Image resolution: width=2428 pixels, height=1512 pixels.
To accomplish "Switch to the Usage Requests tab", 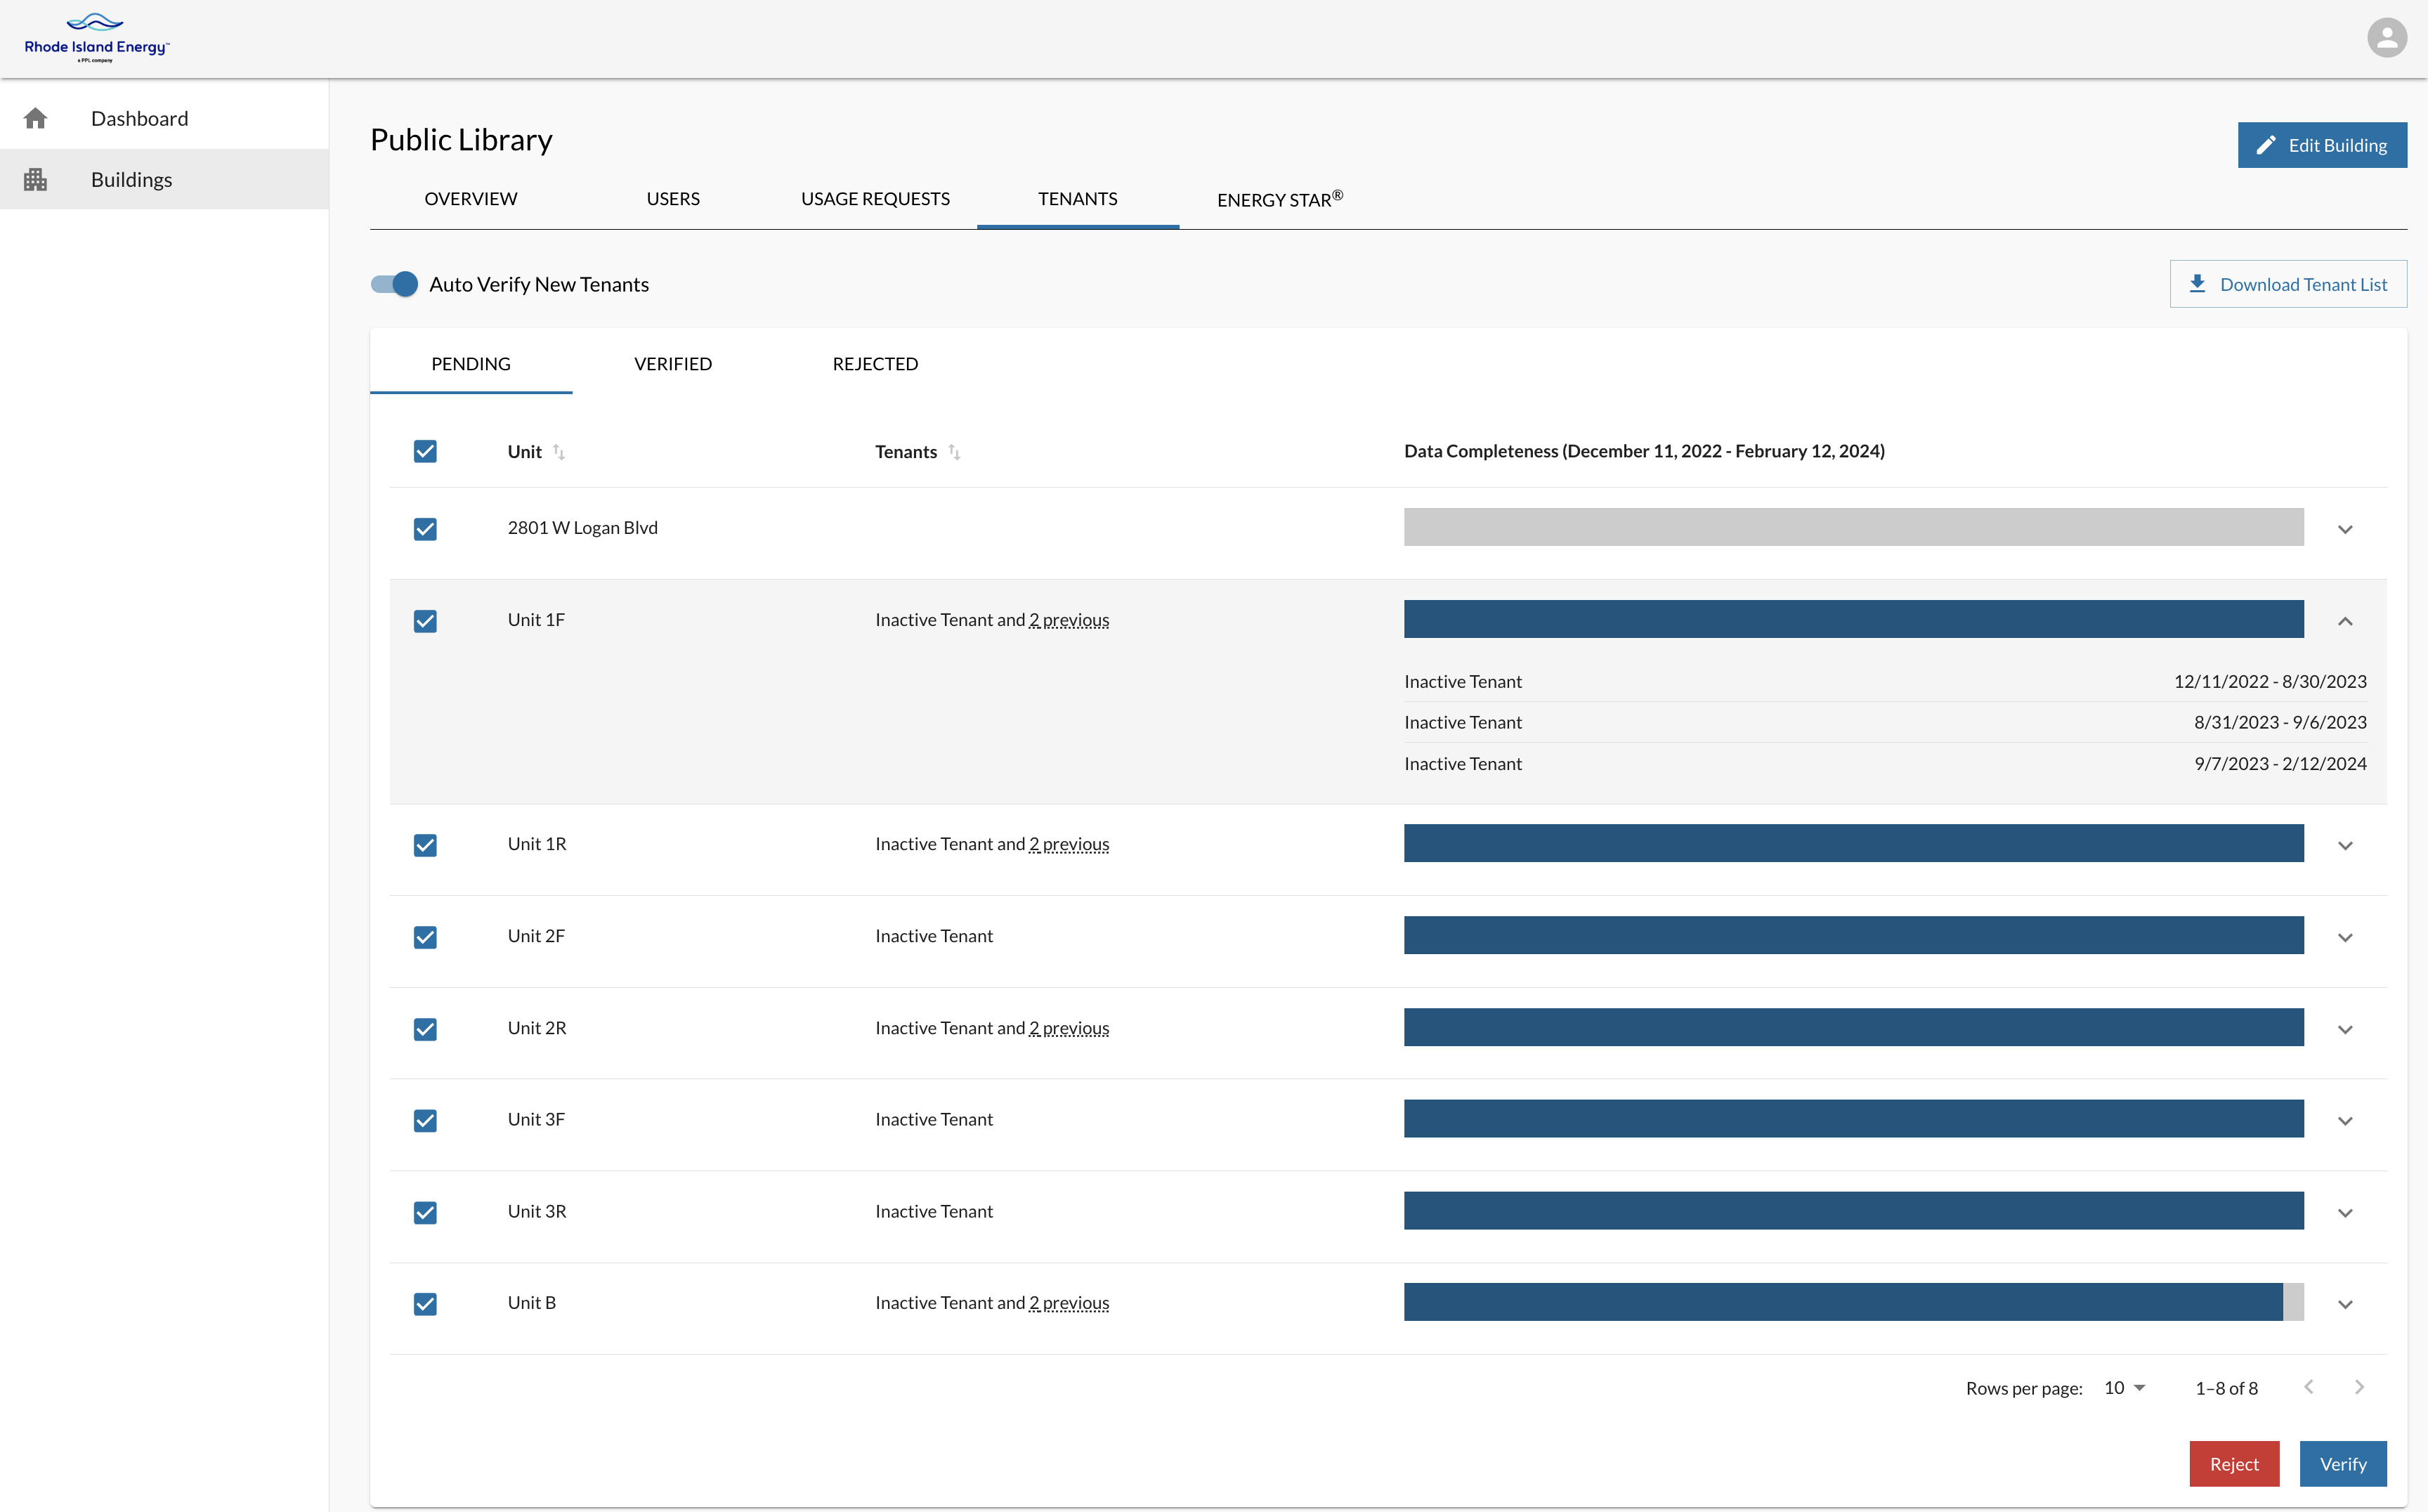I will [875, 199].
